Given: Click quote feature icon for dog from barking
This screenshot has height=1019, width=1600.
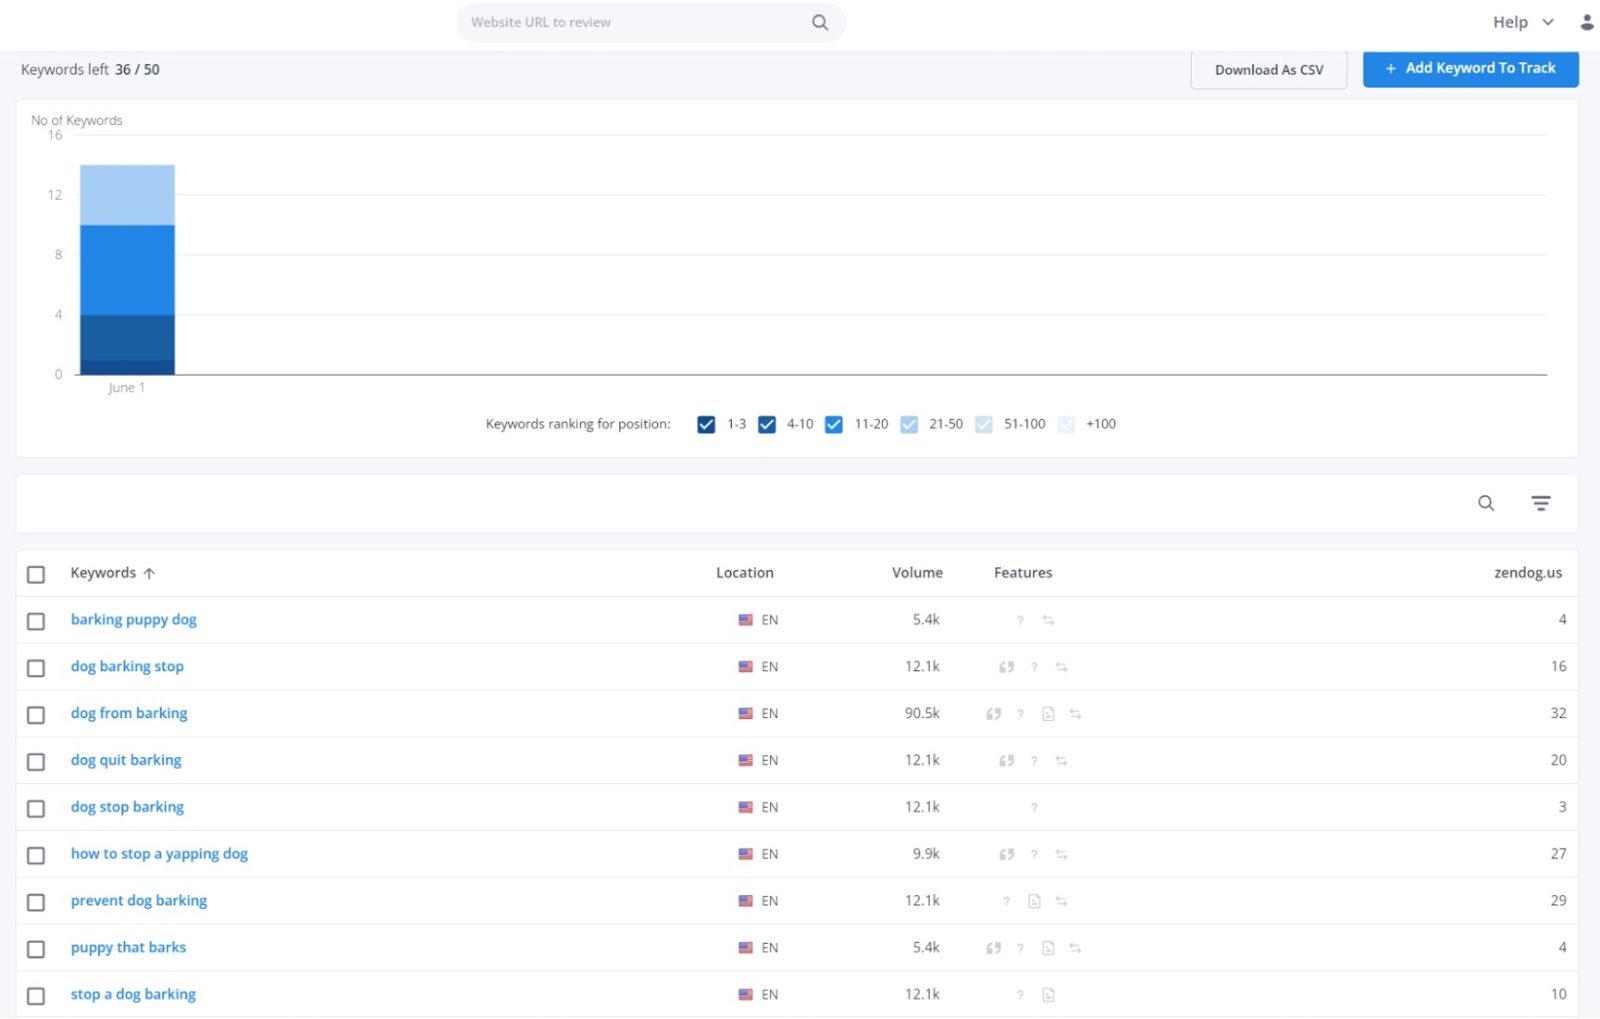Looking at the screenshot, I should click(x=993, y=714).
